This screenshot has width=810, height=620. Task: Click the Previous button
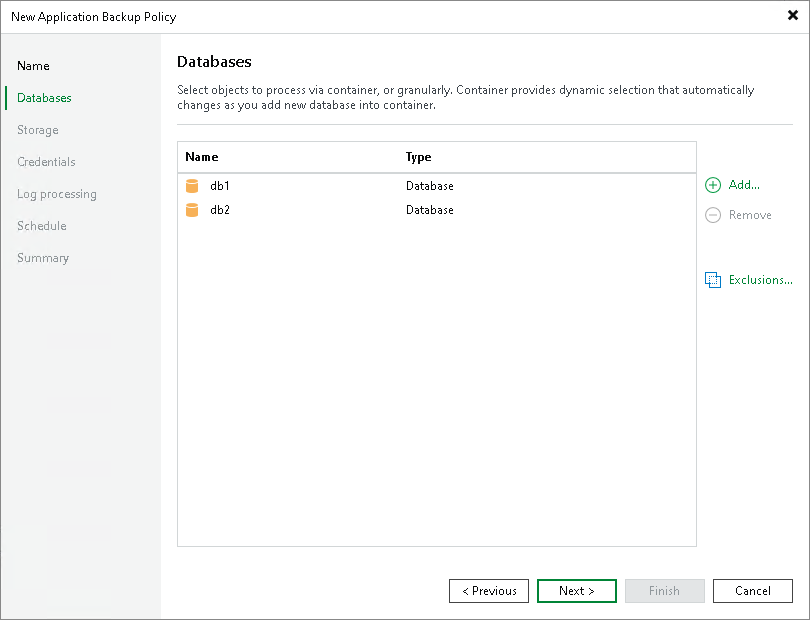(488, 590)
